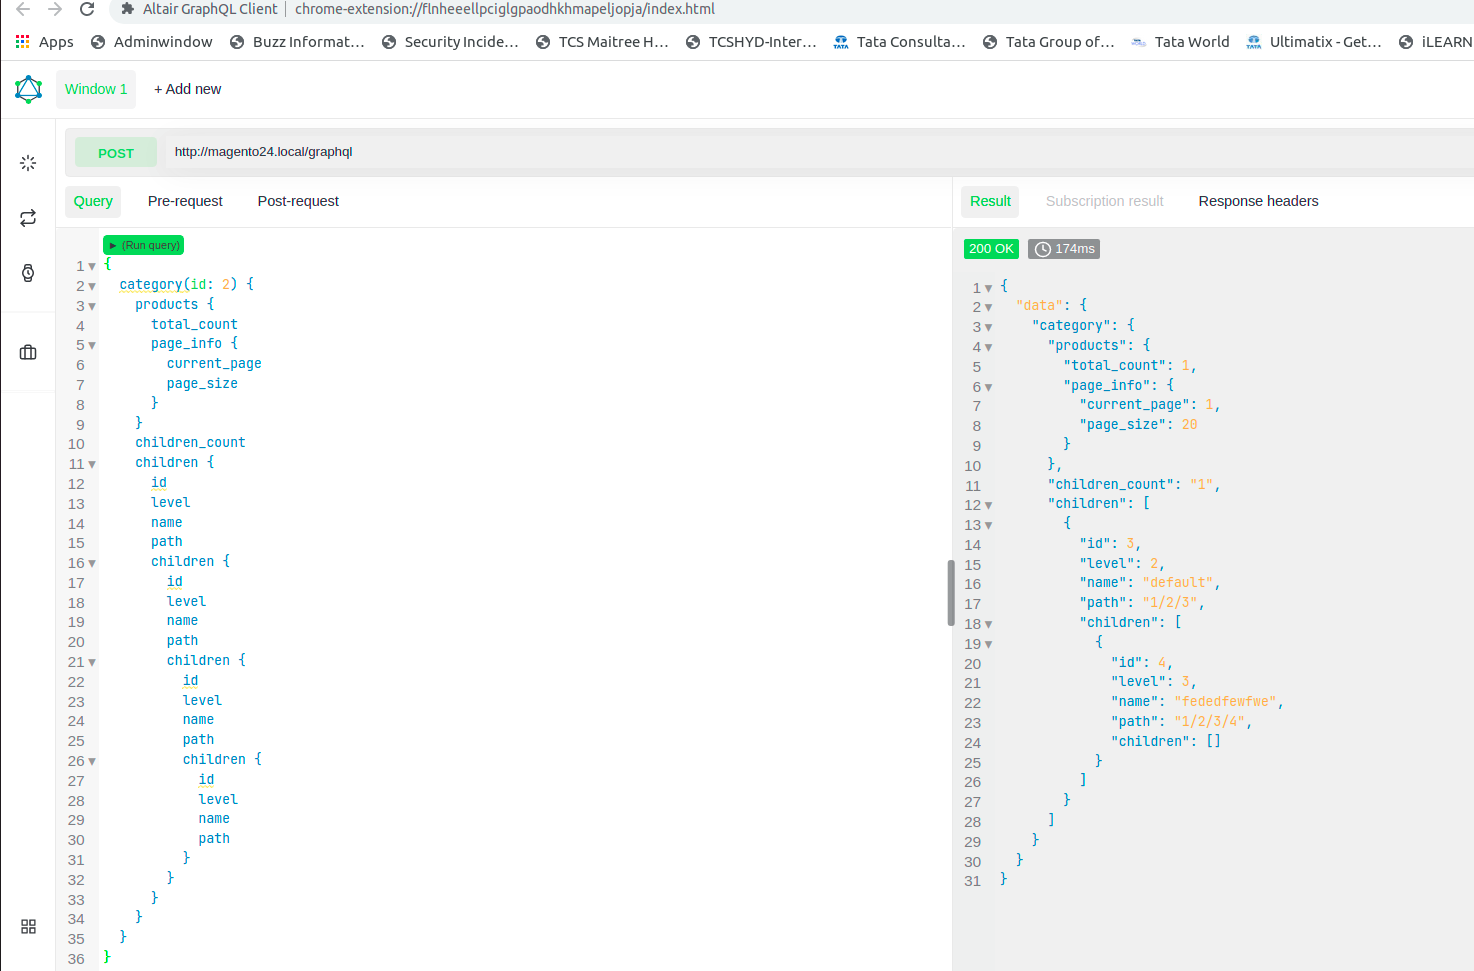Collapse query line 3 products block
The image size is (1474, 971).
(92, 307)
